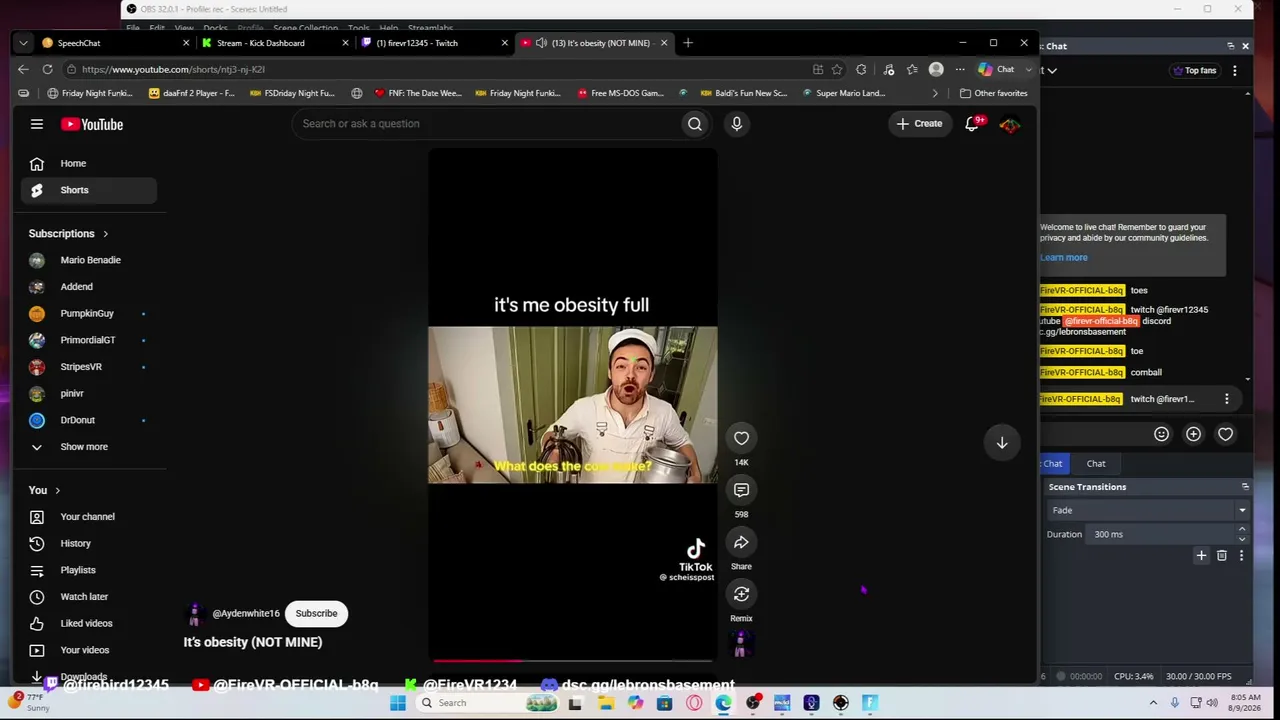Image resolution: width=1280 pixels, height=720 pixels.
Task: Click the YouTube logo
Action: pos(92,124)
